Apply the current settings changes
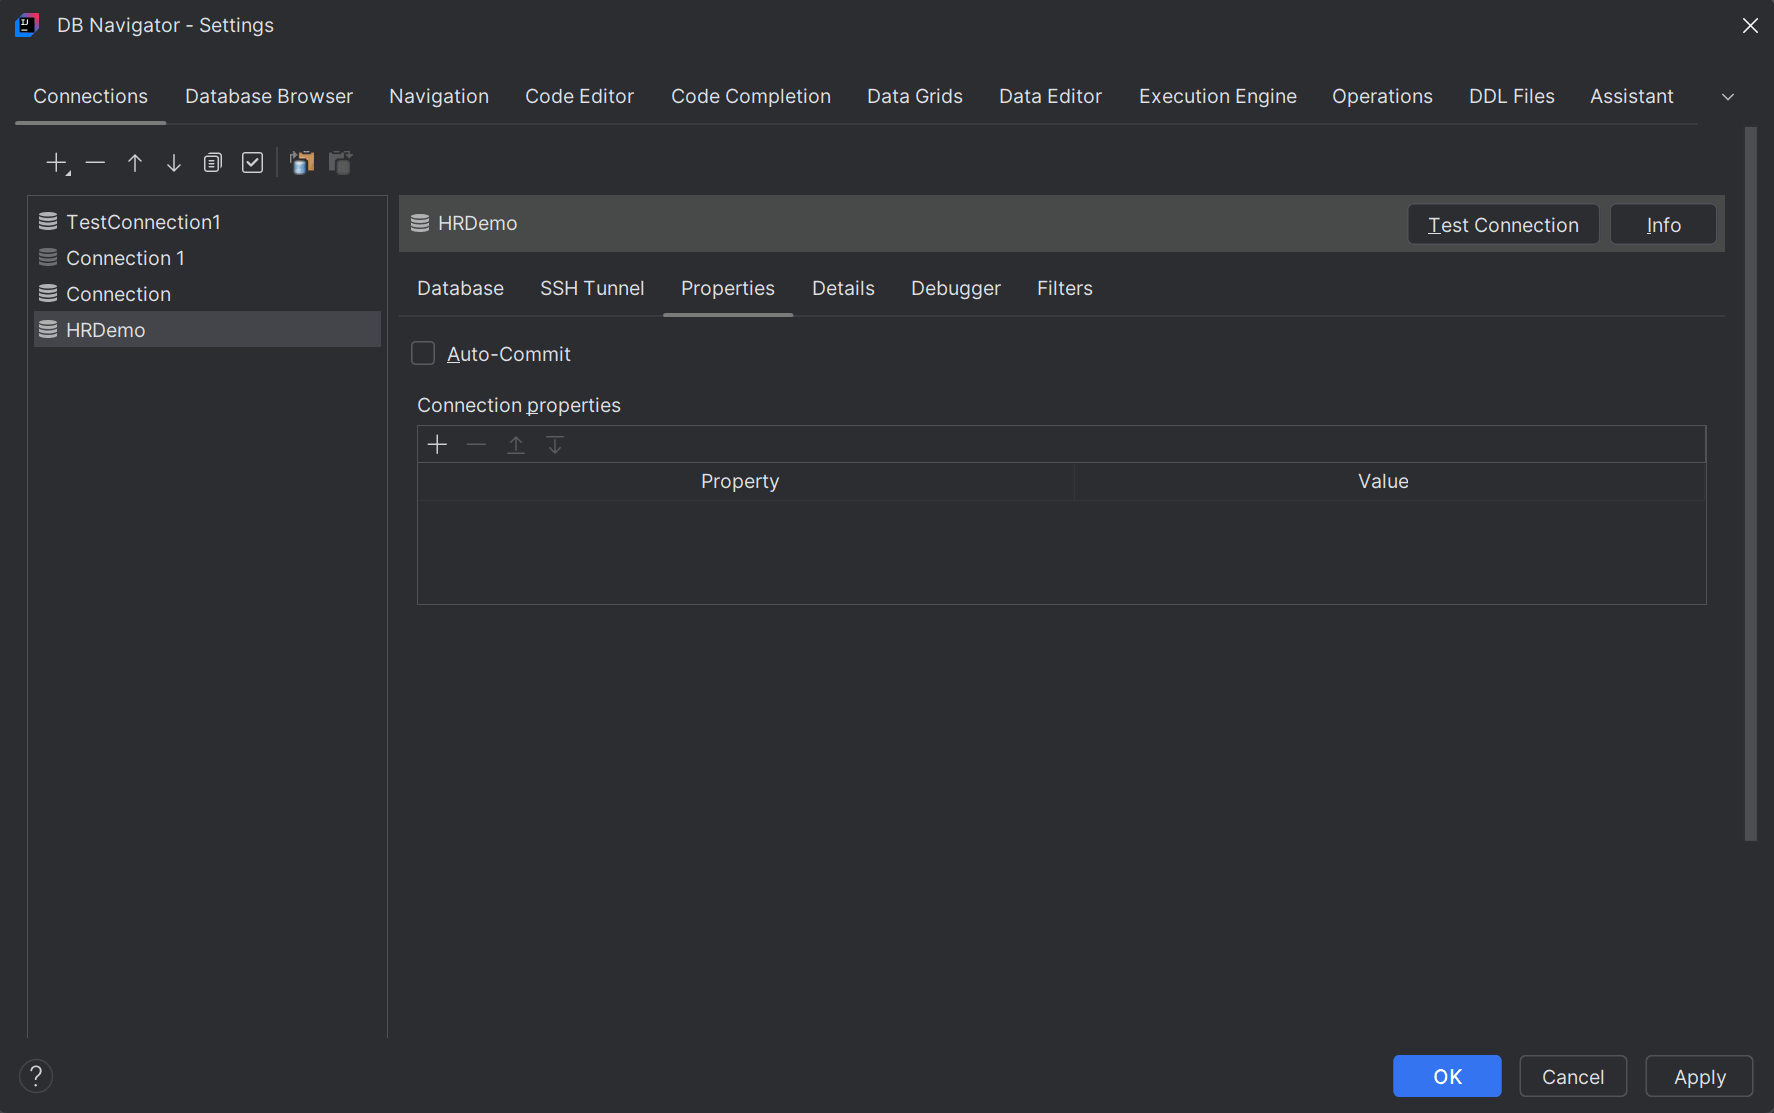Screen dimensions: 1774x1113 [x=1699, y=1076]
